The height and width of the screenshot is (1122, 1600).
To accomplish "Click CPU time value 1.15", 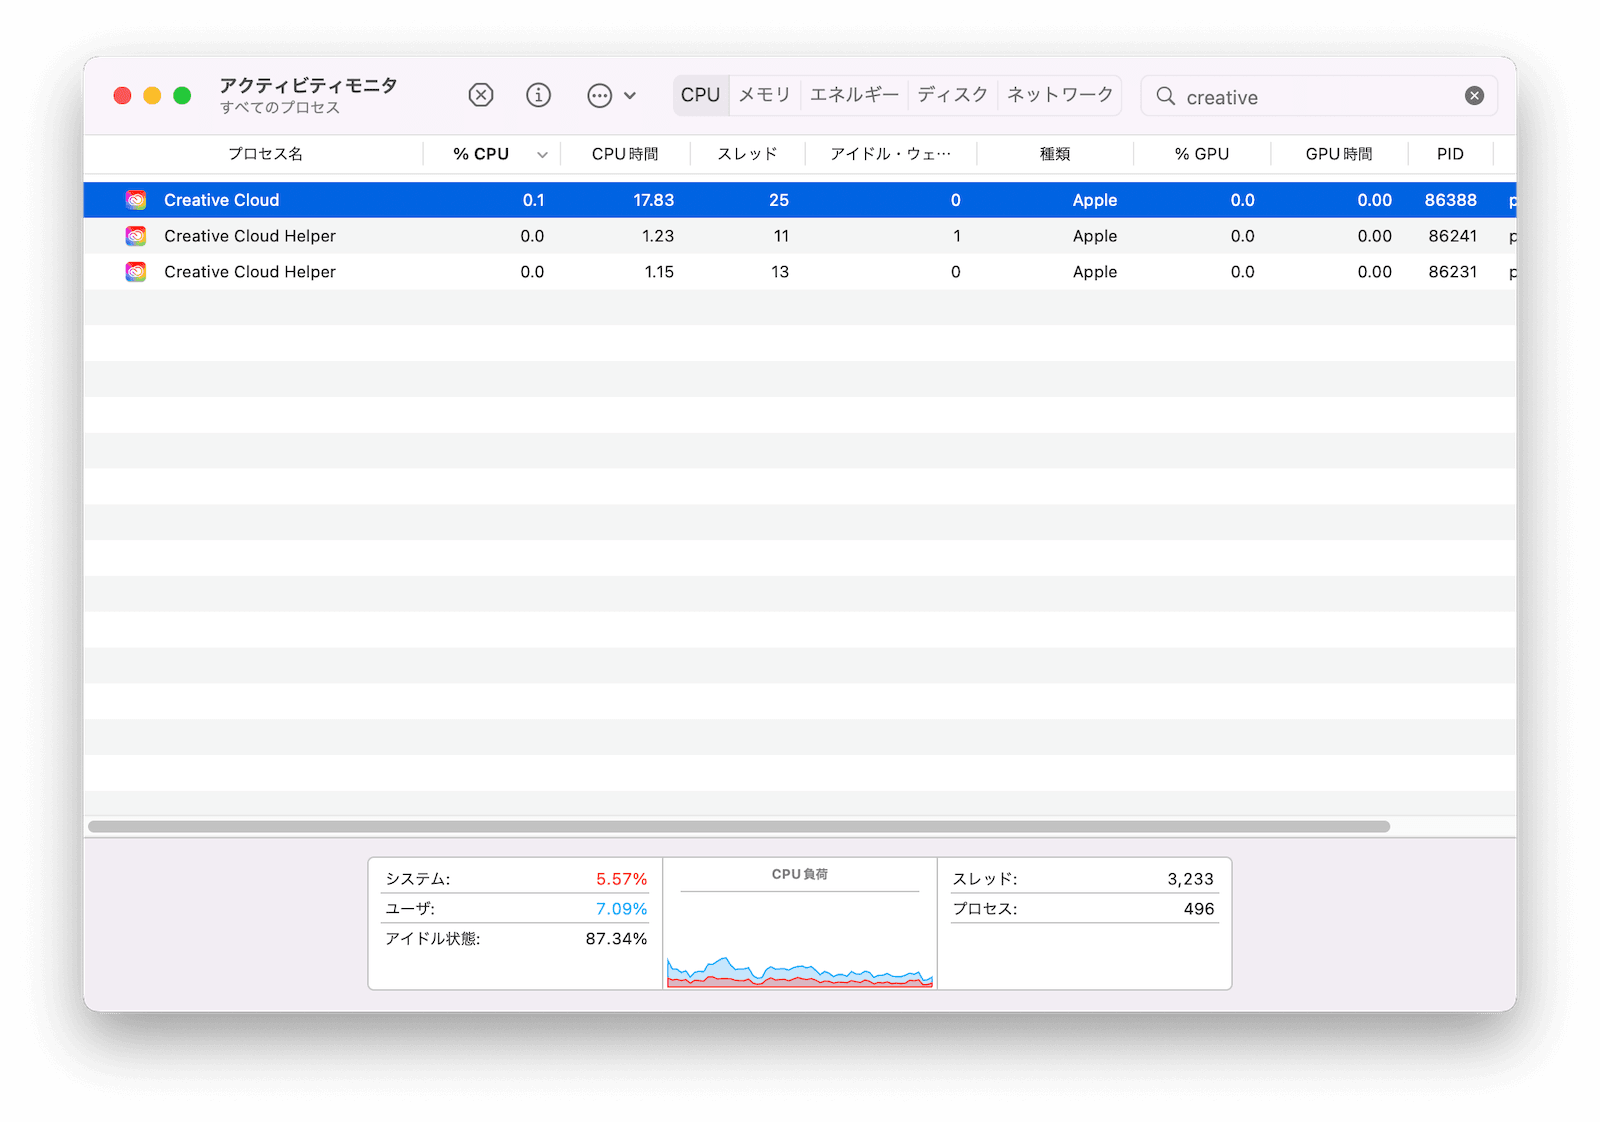I will (x=659, y=272).
